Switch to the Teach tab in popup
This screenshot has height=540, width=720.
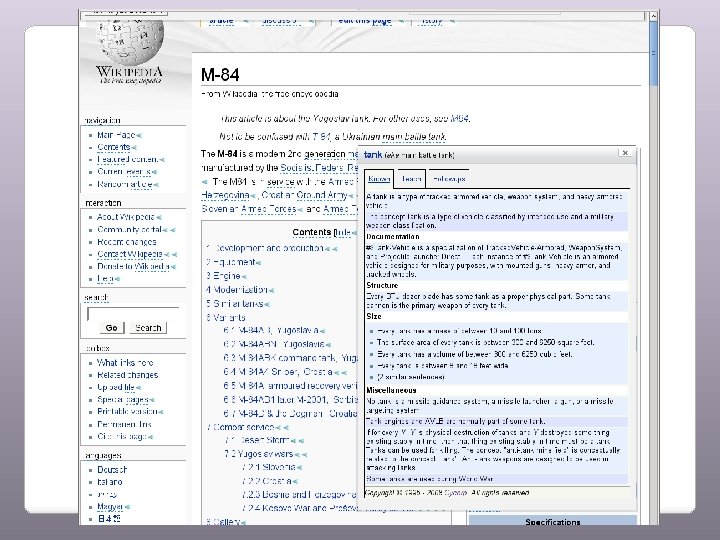[411, 179]
